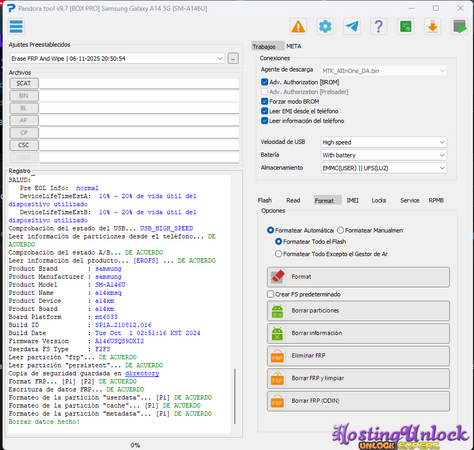Uncheck Adv. Authorization [BROM]
Image resolution: width=474 pixels, height=450 pixels.
point(265,82)
